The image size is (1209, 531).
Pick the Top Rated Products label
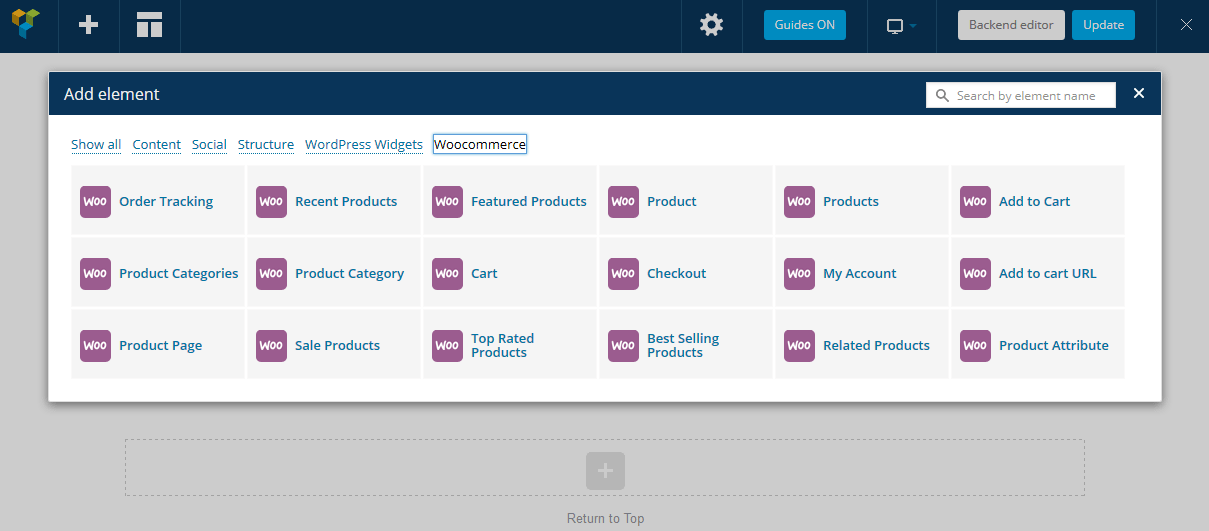(503, 345)
